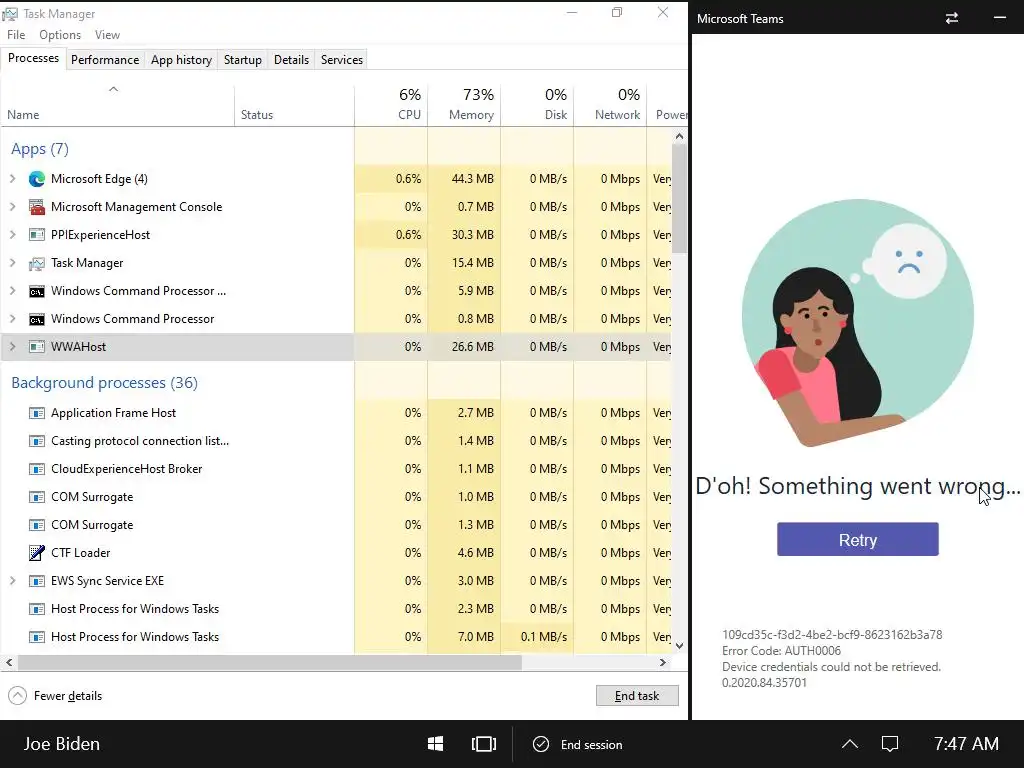The height and width of the screenshot is (768, 1024).
Task: Click the Casting protocol connection listener icon
Action: coord(37,441)
